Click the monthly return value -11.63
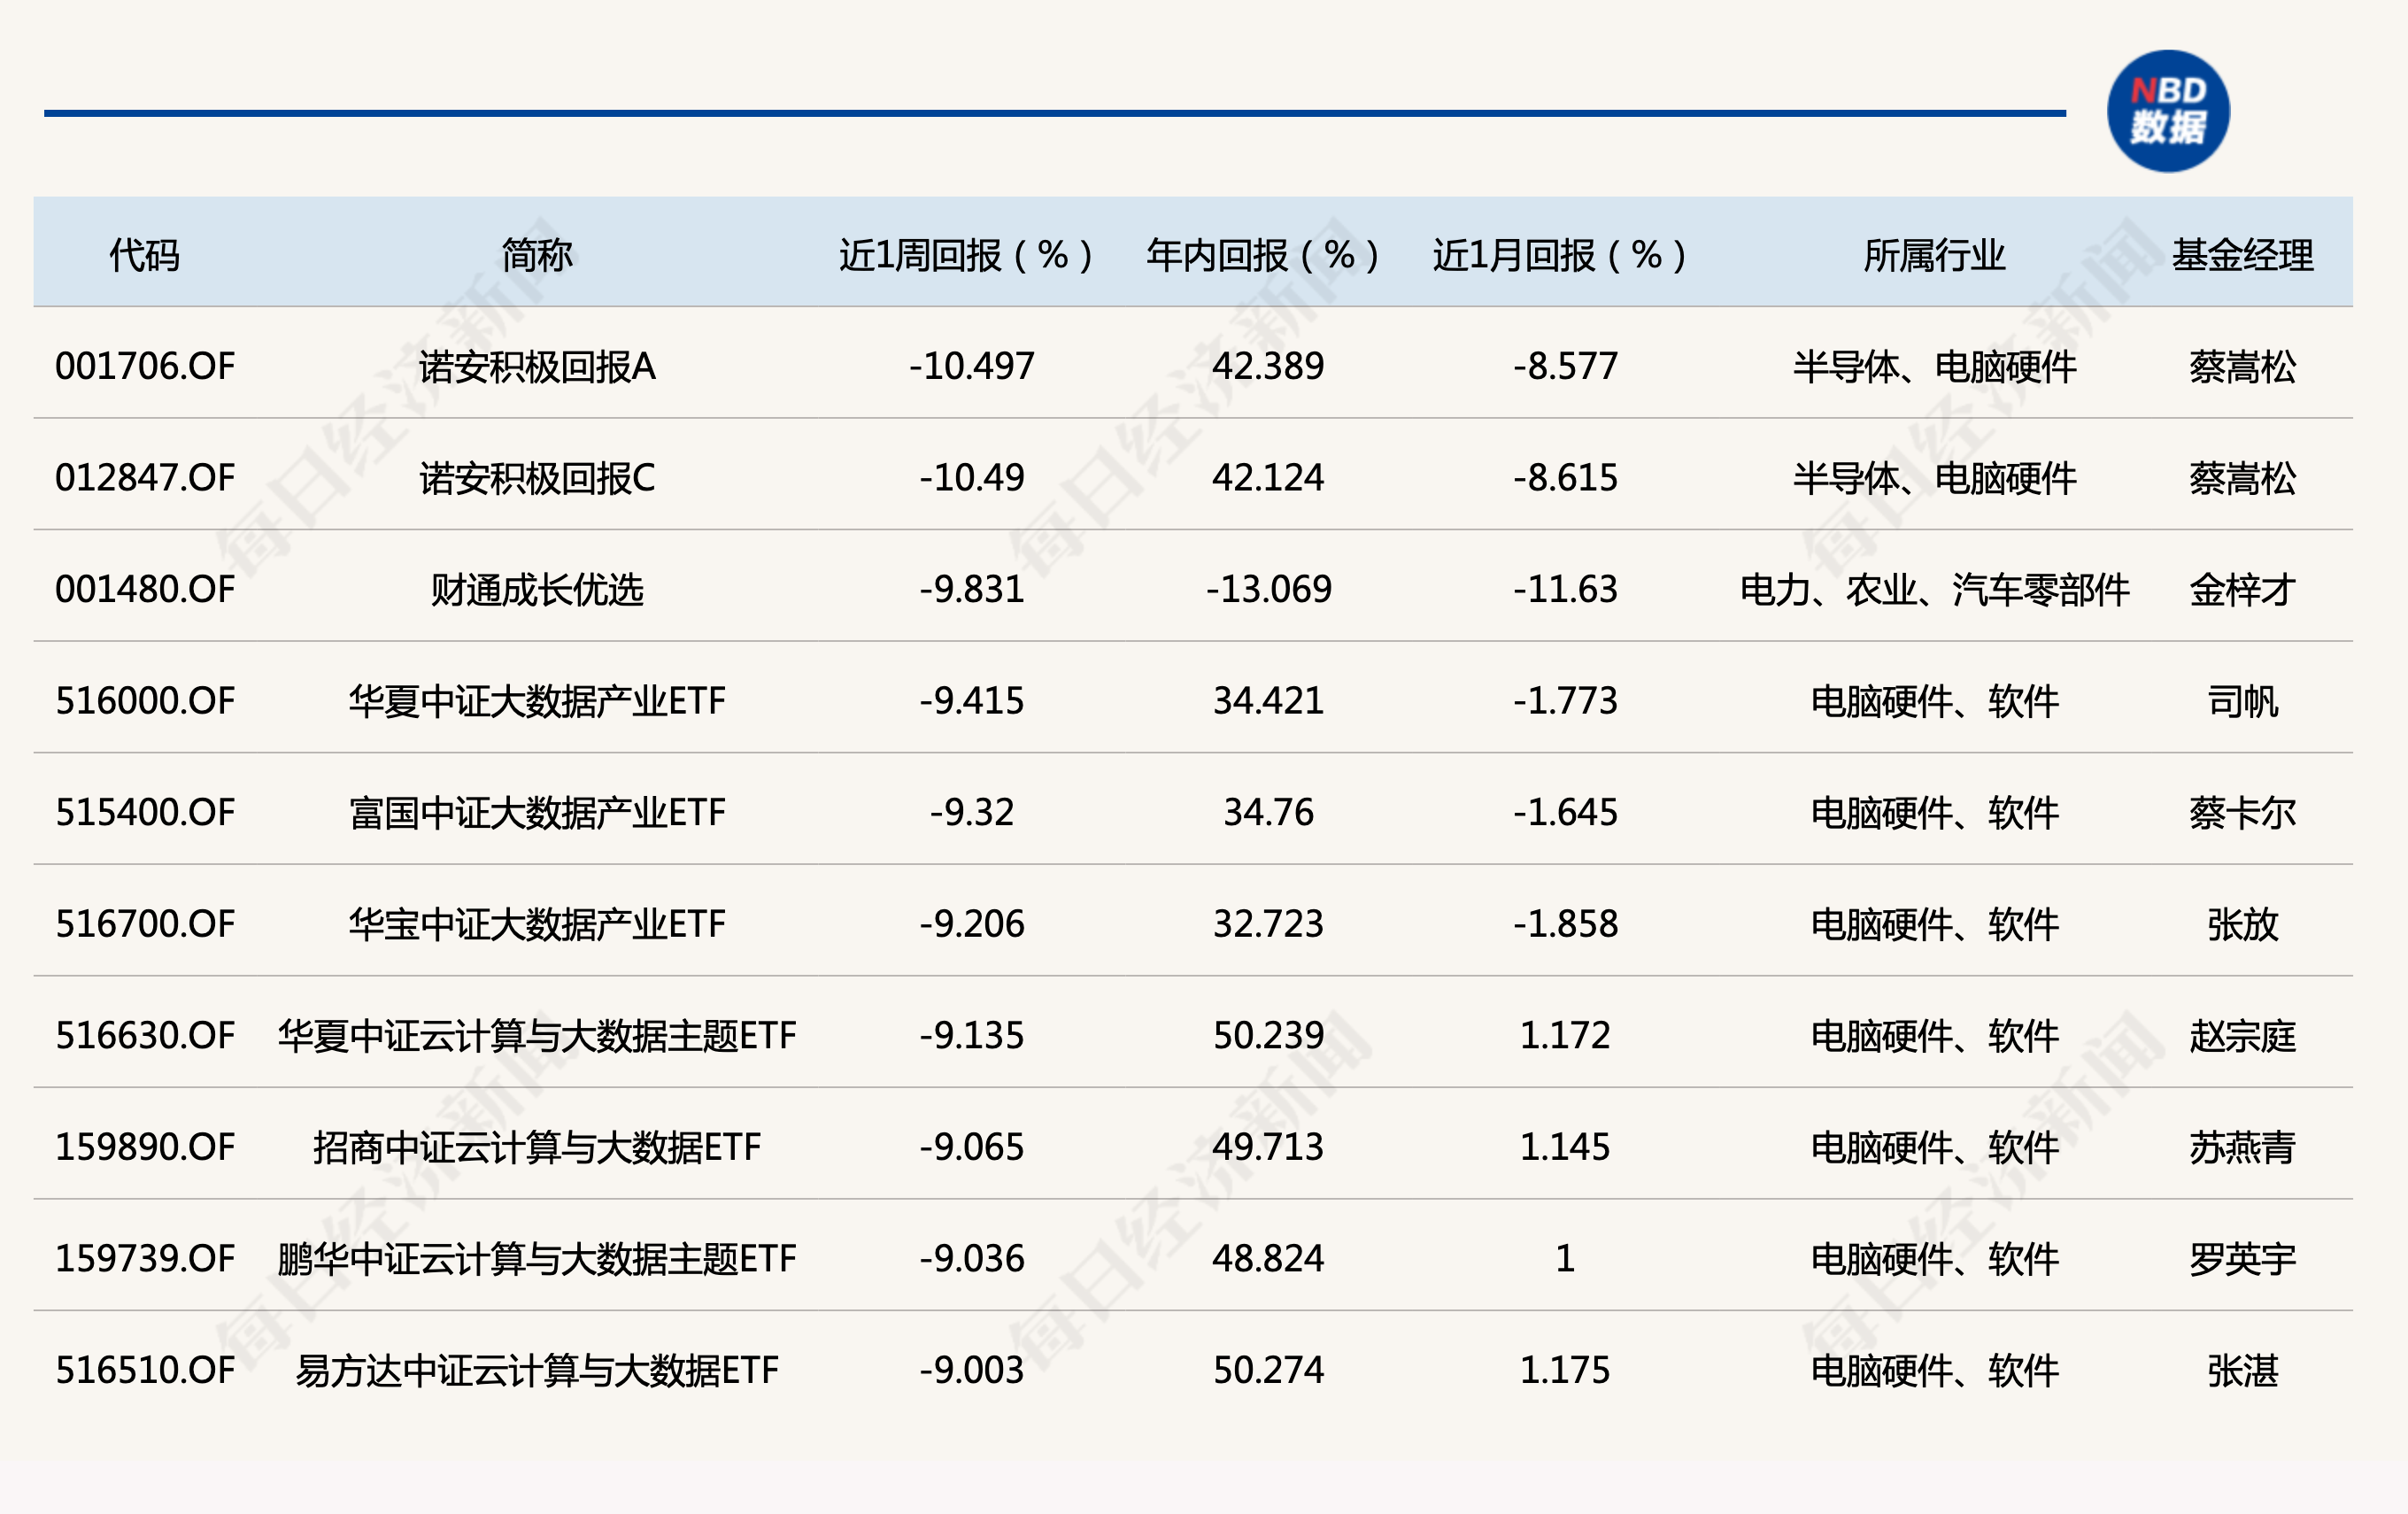This screenshot has width=2408, height=1514. click(1565, 589)
